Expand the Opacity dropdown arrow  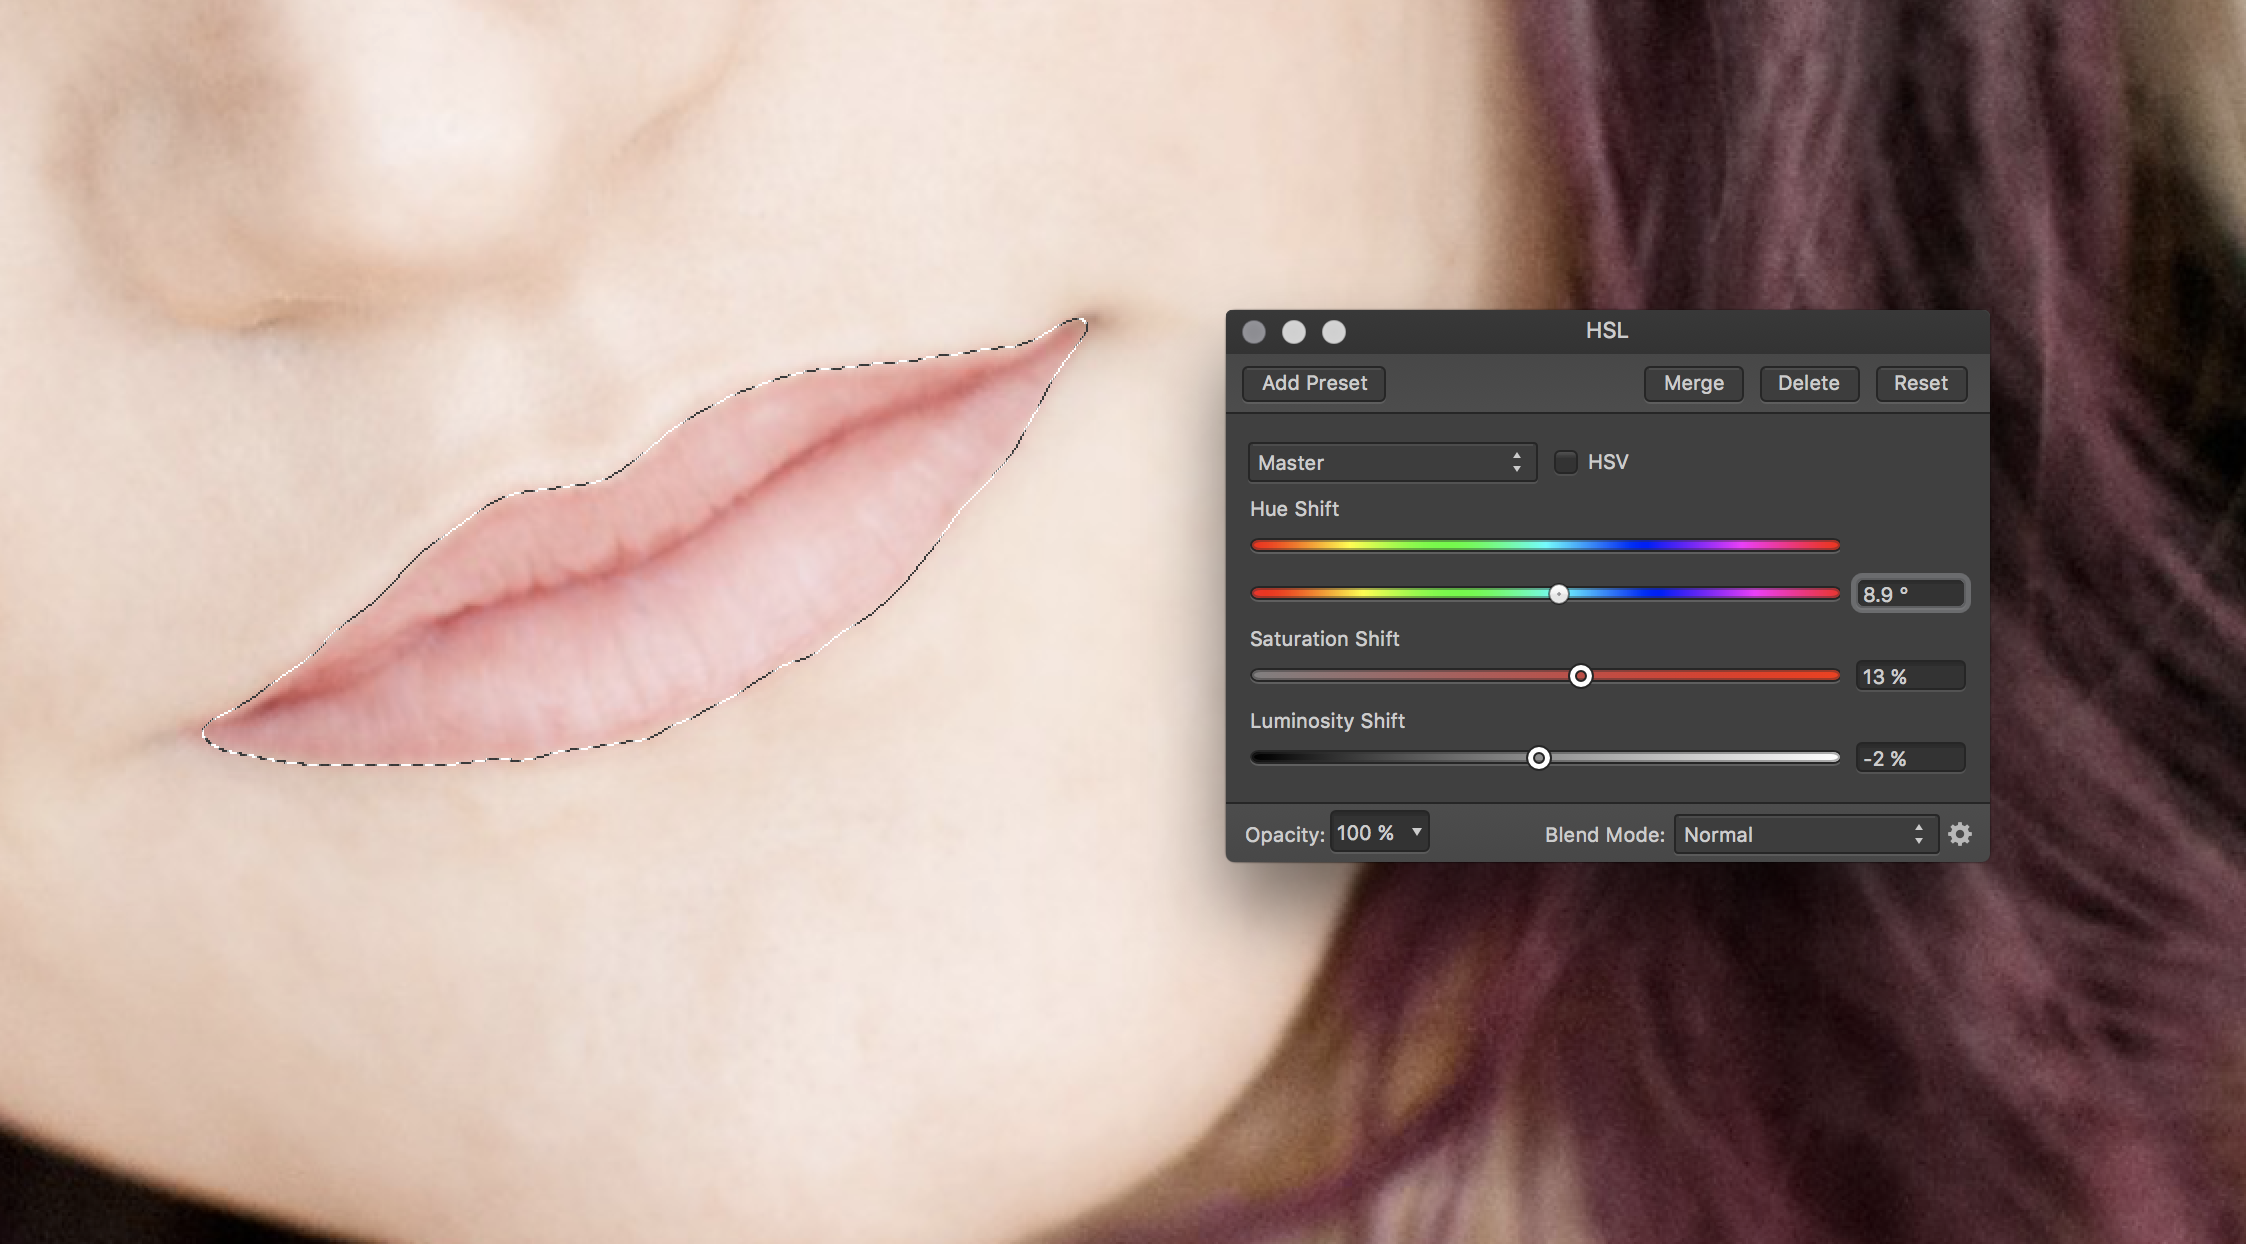point(1416,833)
